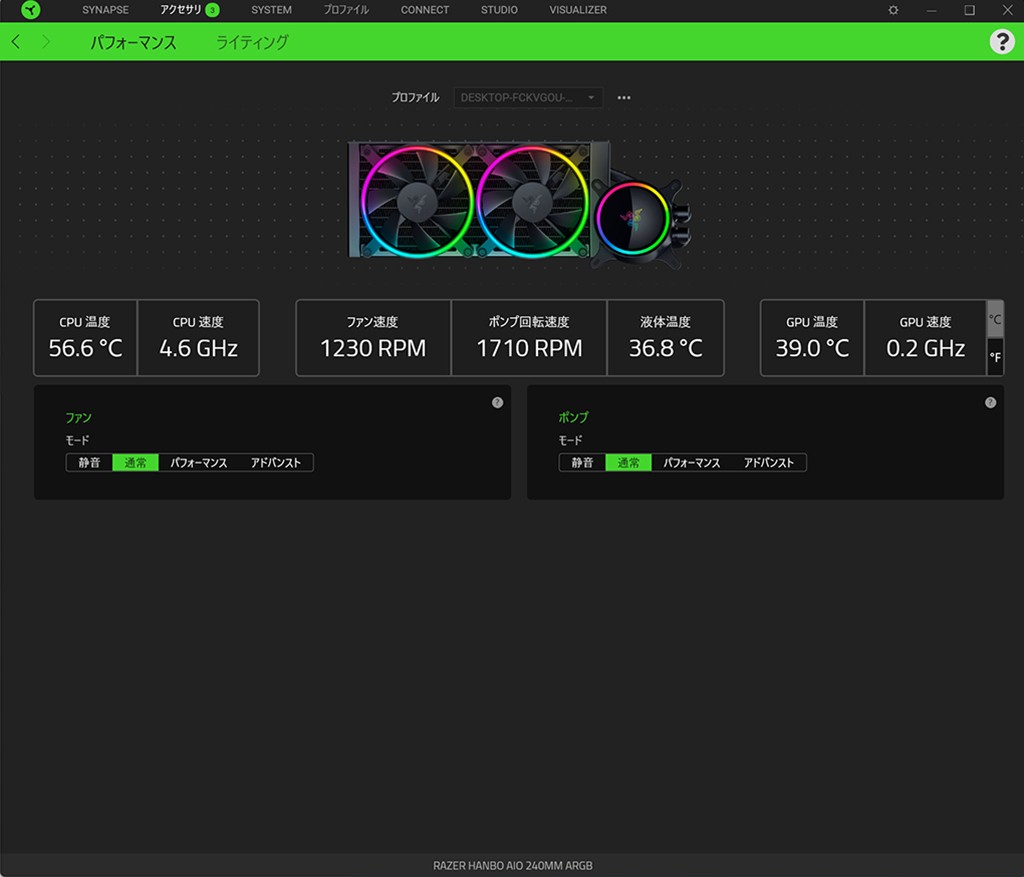Set fan mode to 静音

coord(89,463)
